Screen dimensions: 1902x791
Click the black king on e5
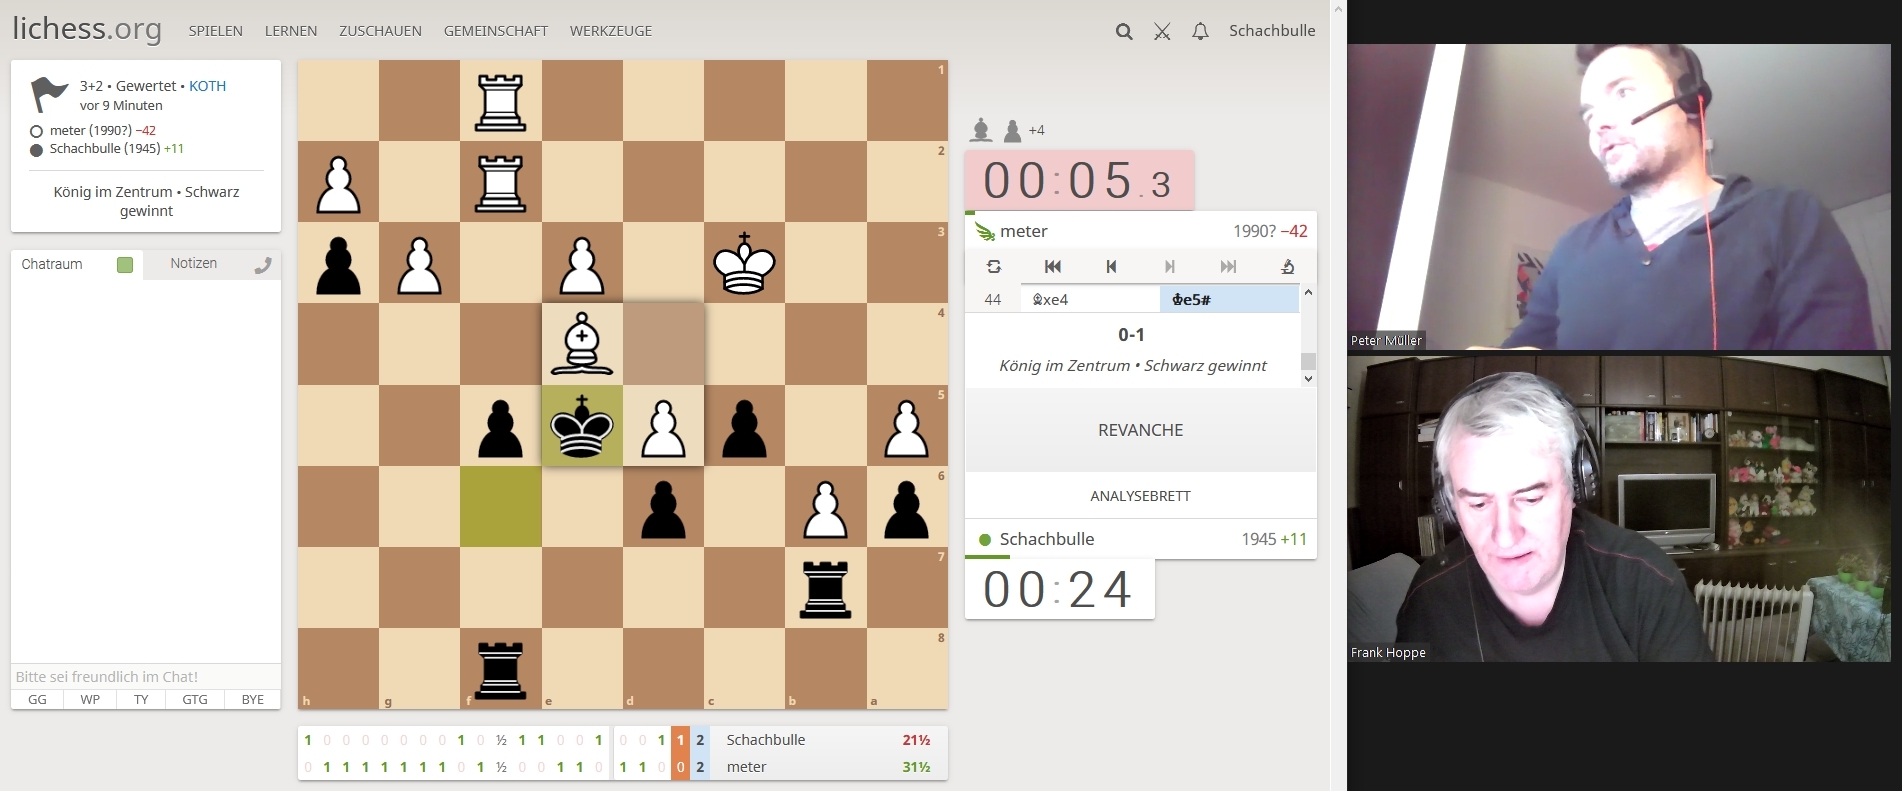[x=582, y=426]
